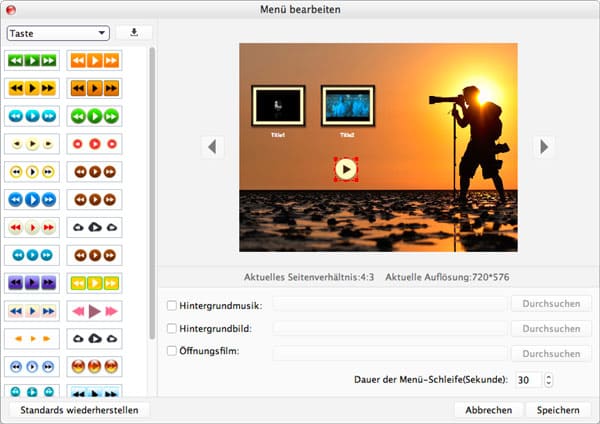The image size is (600, 424).
Task: Toggle the Hintergrundbild checkbox
Action: pyautogui.click(x=172, y=328)
